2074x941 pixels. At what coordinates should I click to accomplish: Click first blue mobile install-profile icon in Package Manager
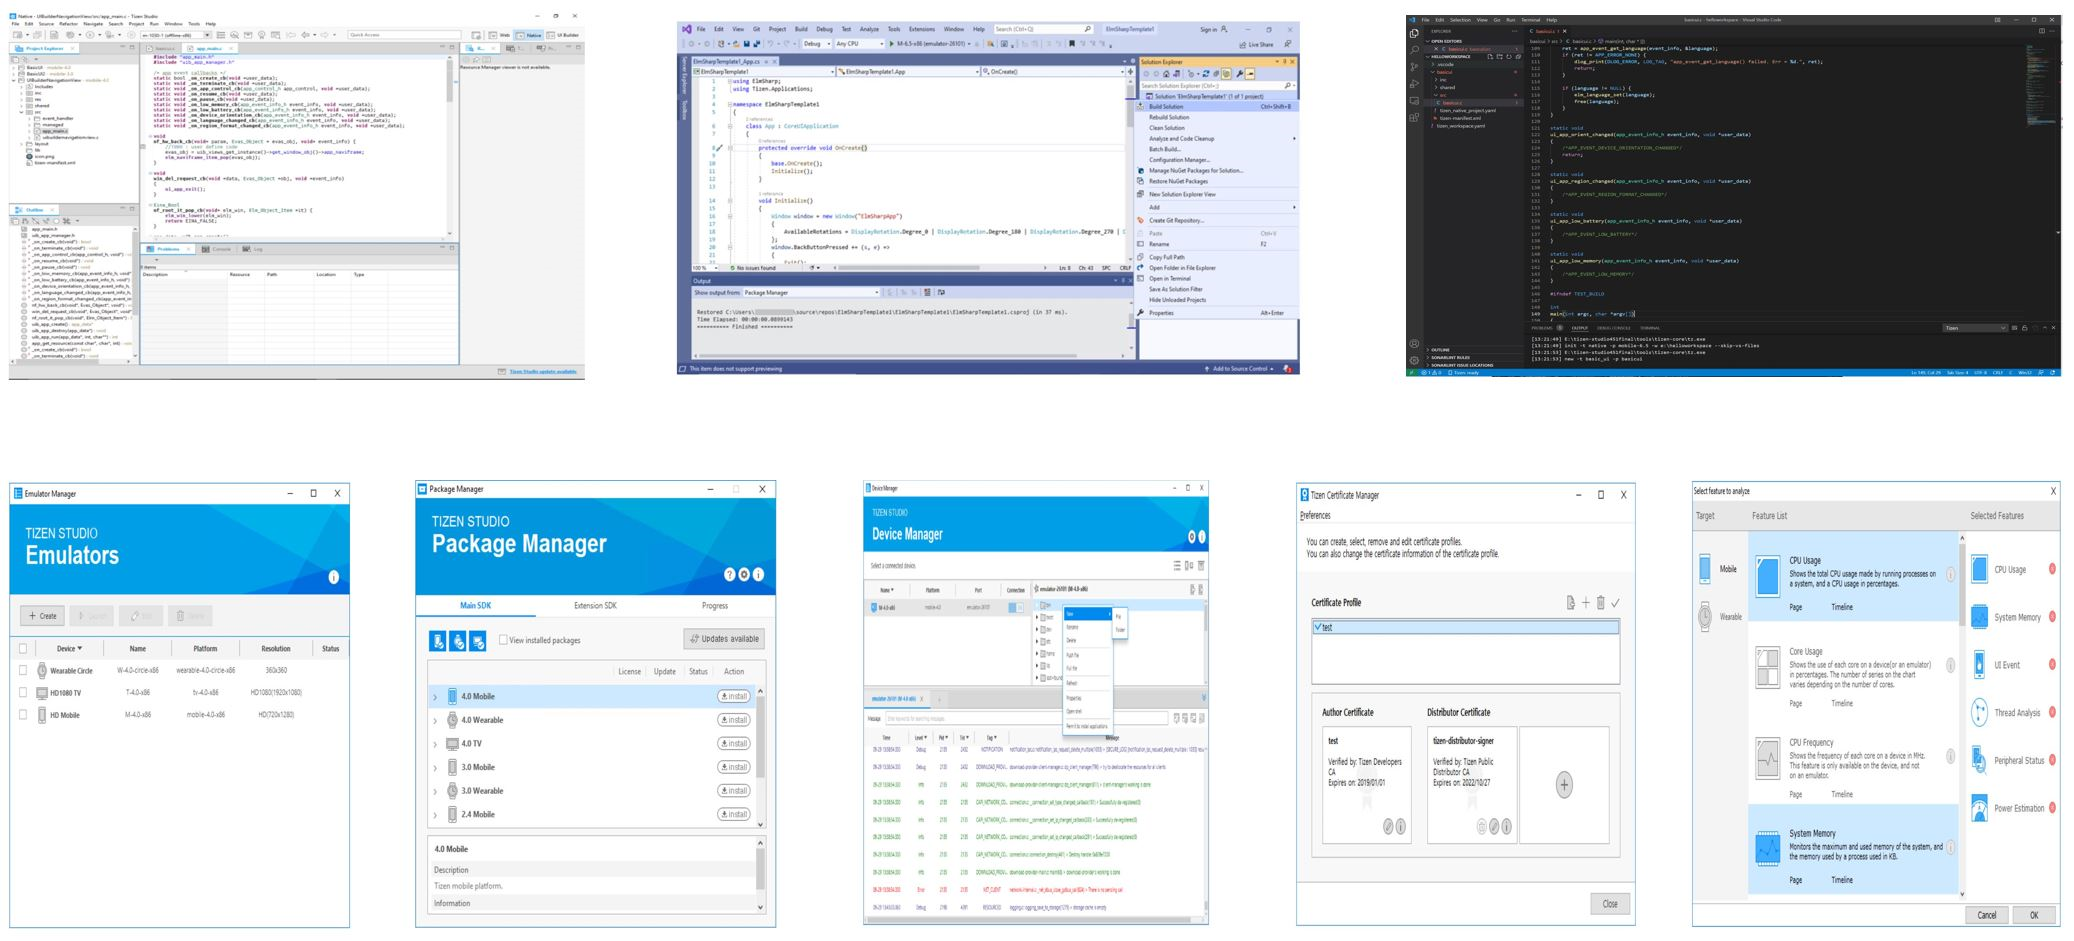pos(437,641)
